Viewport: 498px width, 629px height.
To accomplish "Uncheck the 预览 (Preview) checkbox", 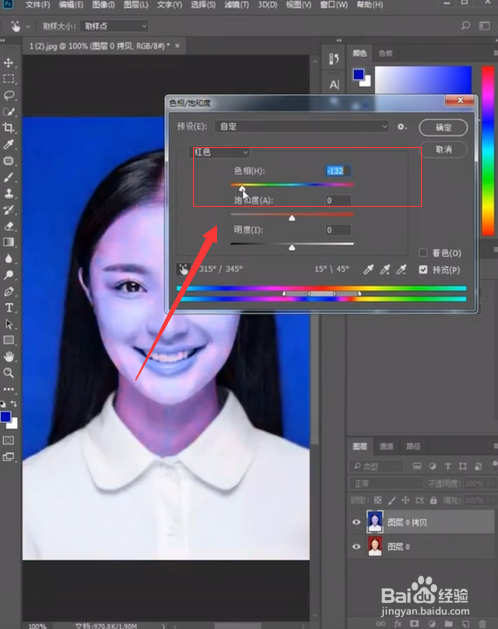I will (x=423, y=270).
